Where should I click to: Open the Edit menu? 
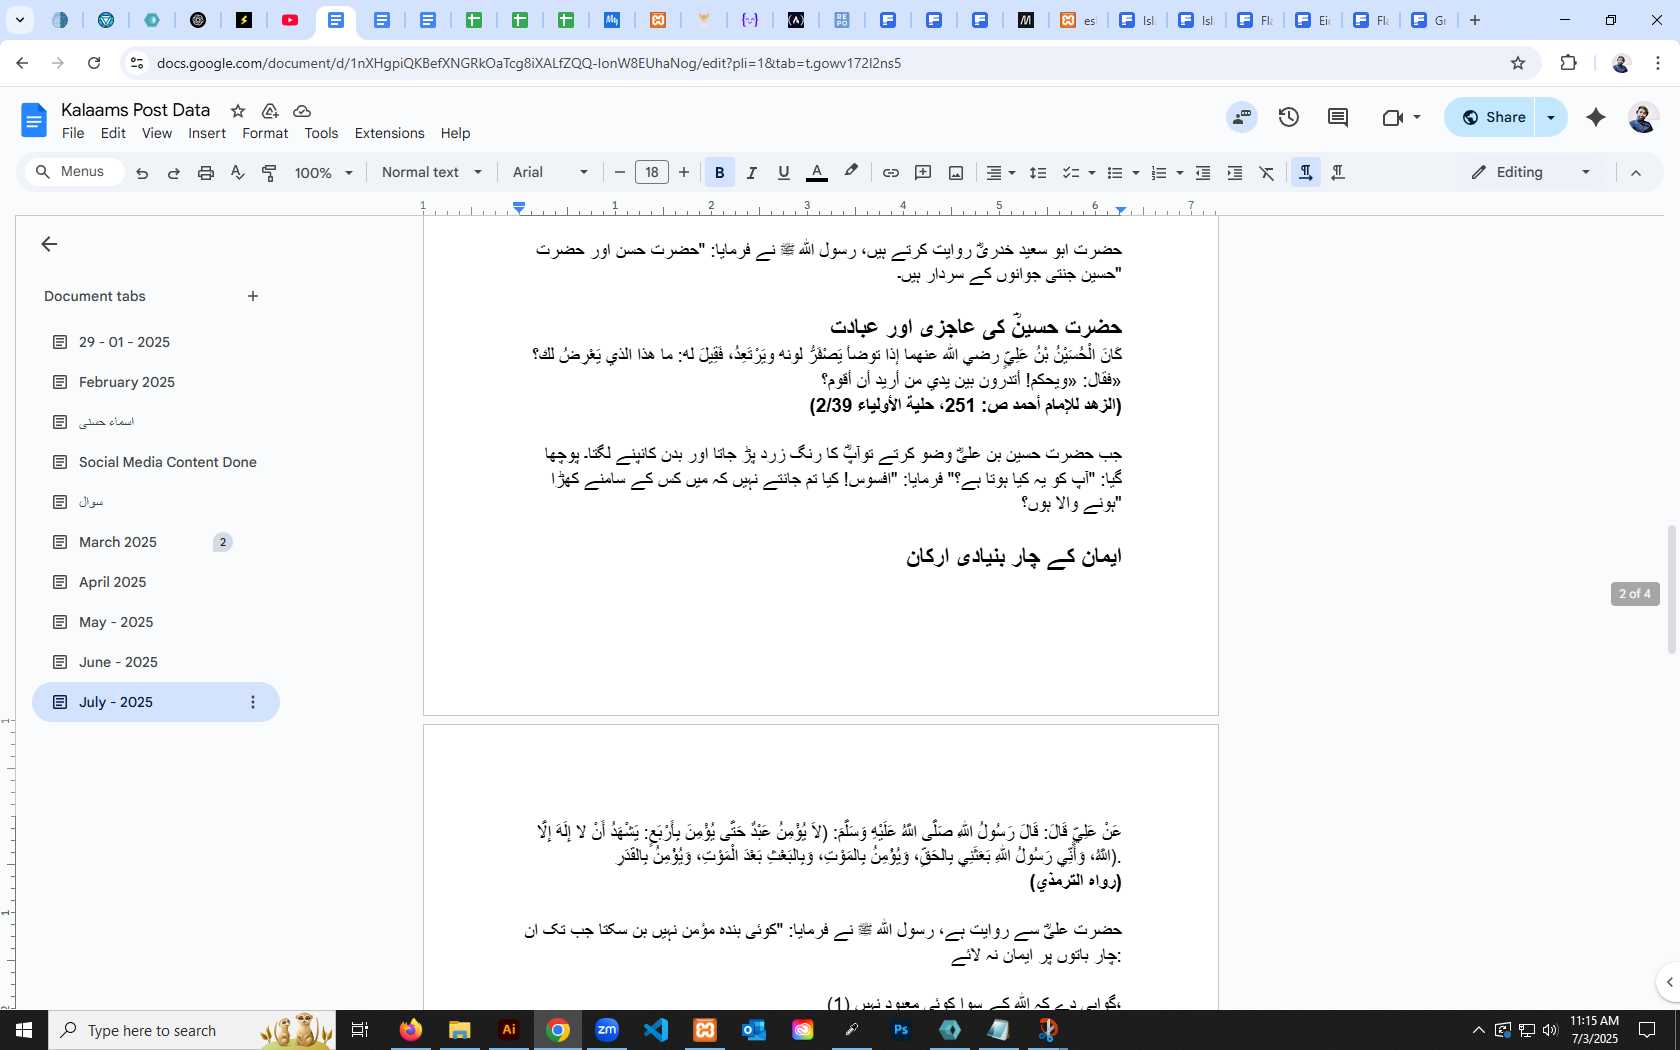(114, 133)
